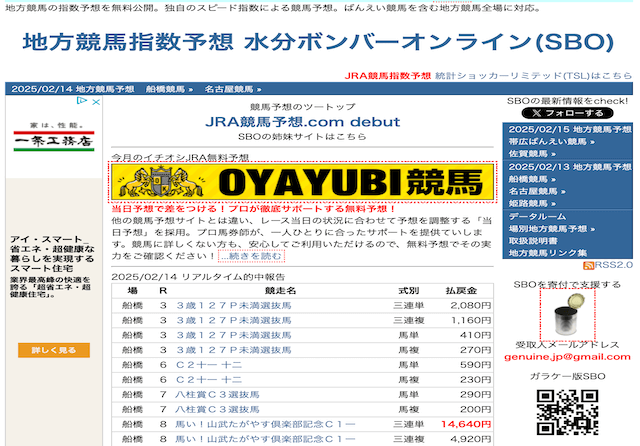Image resolution: width=640 pixels, height=446 pixels.
Task: Open 八柱賞Ｃ３選抜馬 in the 馬単 row
Action: pyautogui.click(x=218, y=395)
